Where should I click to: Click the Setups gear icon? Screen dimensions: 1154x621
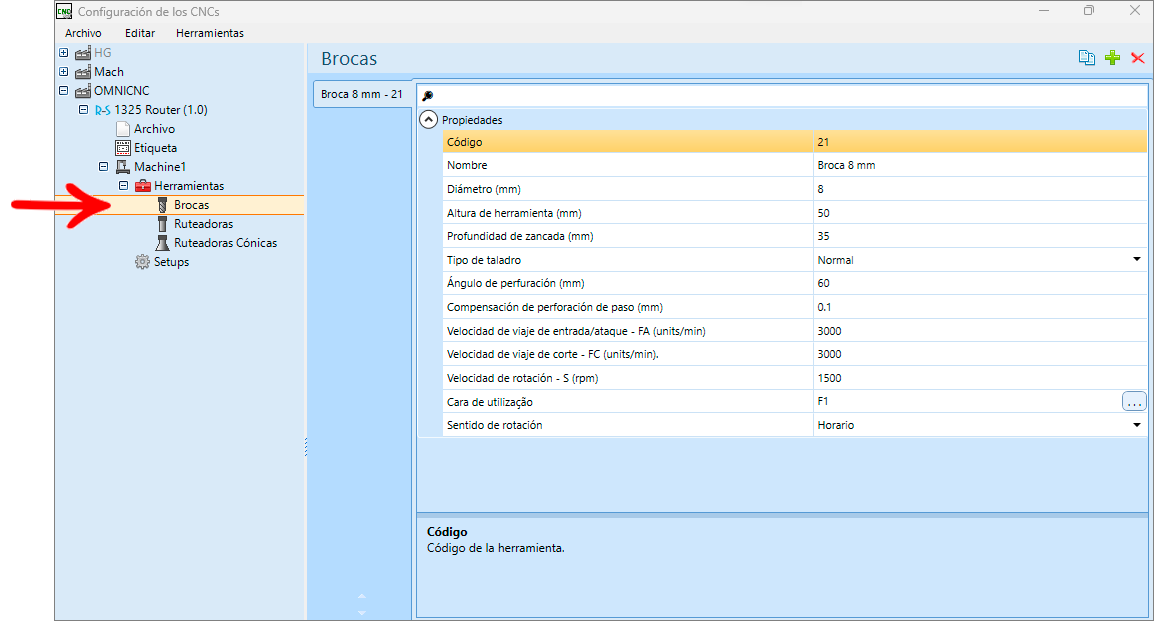click(x=142, y=262)
